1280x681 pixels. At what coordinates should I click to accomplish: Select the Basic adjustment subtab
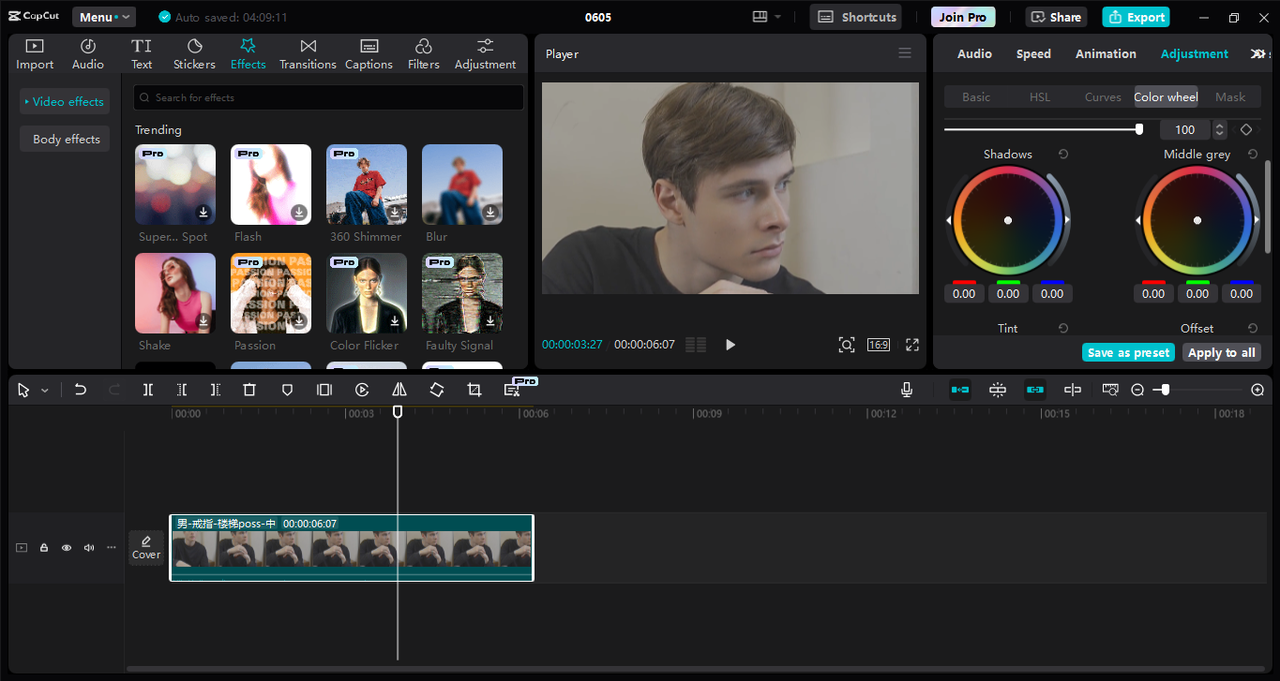click(x=976, y=97)
